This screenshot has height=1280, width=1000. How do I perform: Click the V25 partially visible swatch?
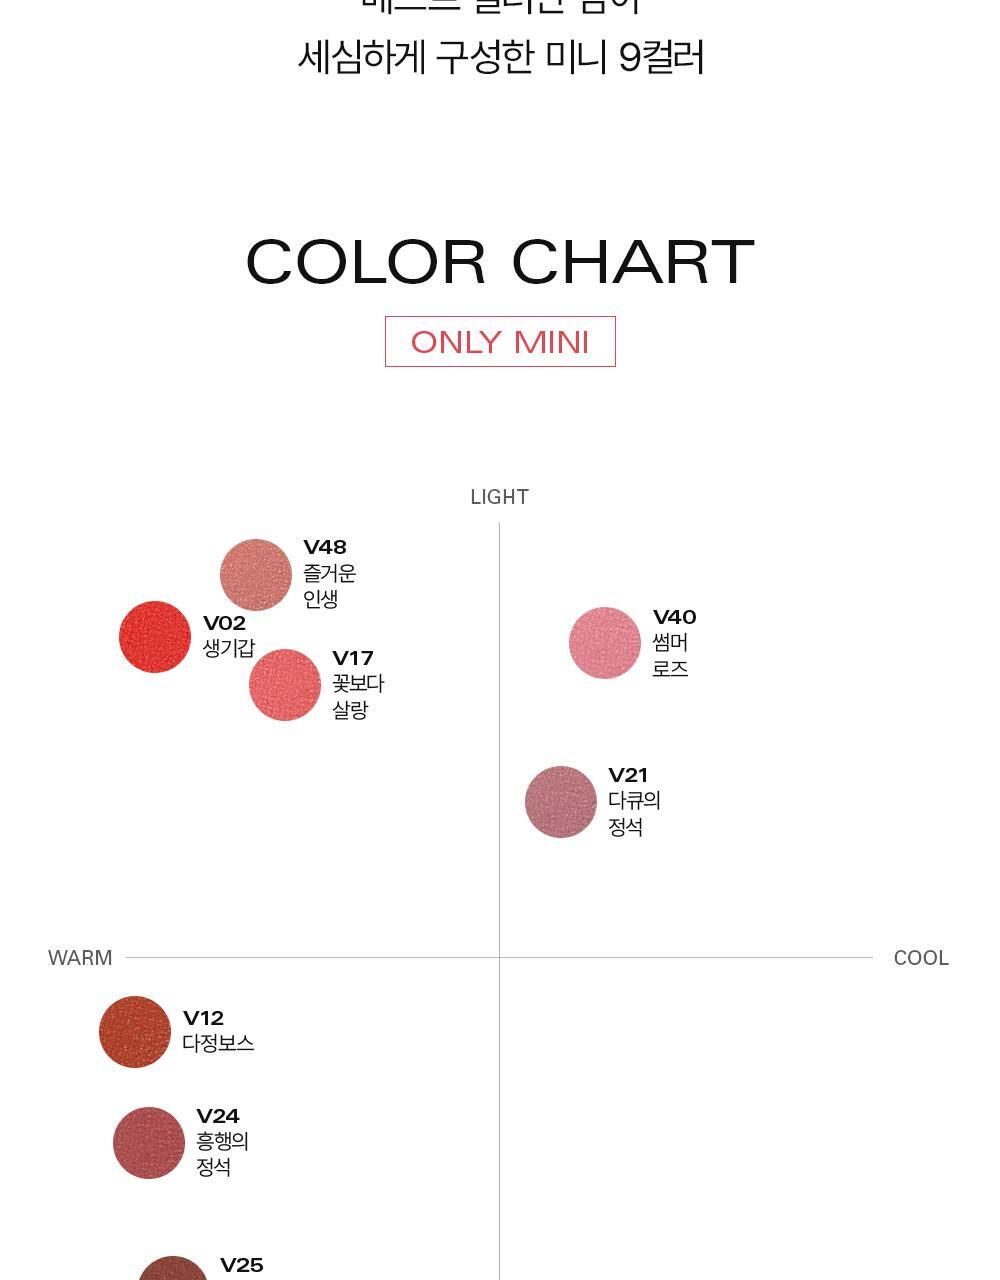point(173,1268)
